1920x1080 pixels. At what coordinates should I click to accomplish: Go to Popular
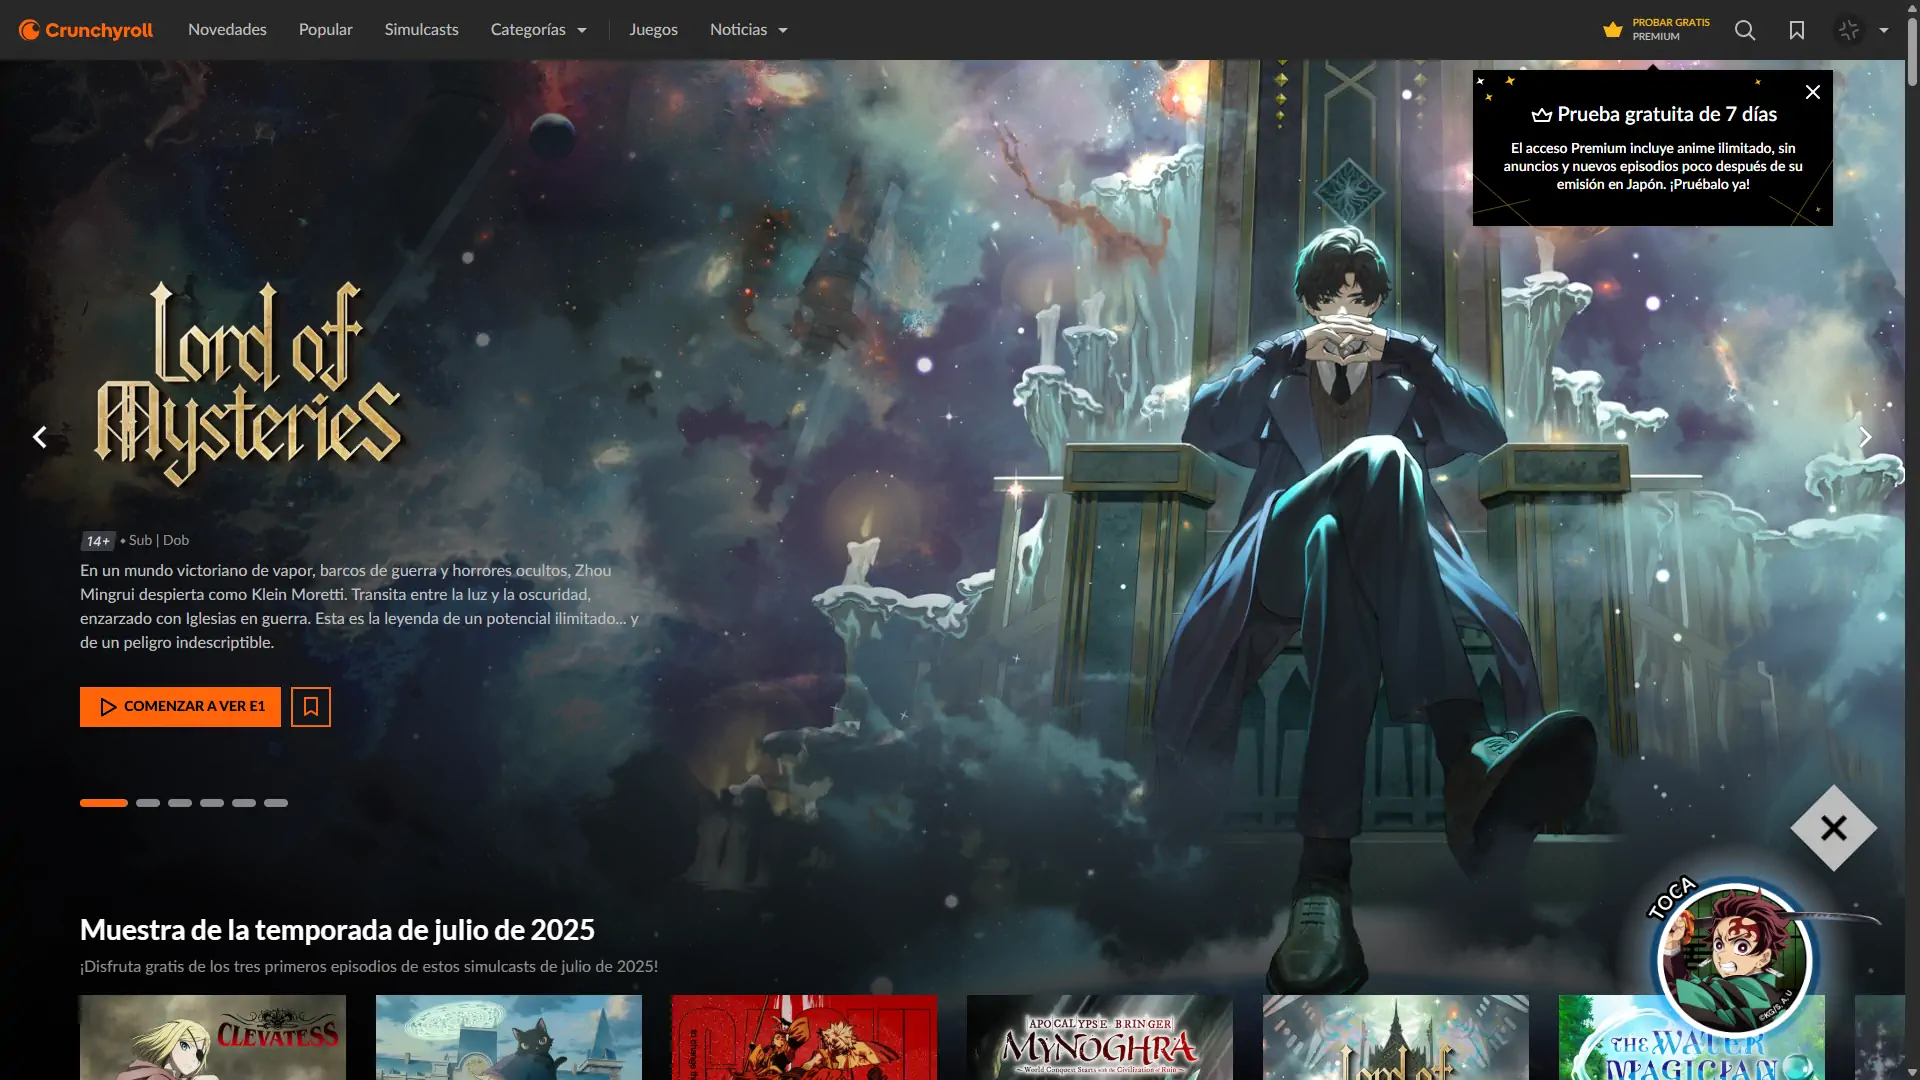pos(326,30)
